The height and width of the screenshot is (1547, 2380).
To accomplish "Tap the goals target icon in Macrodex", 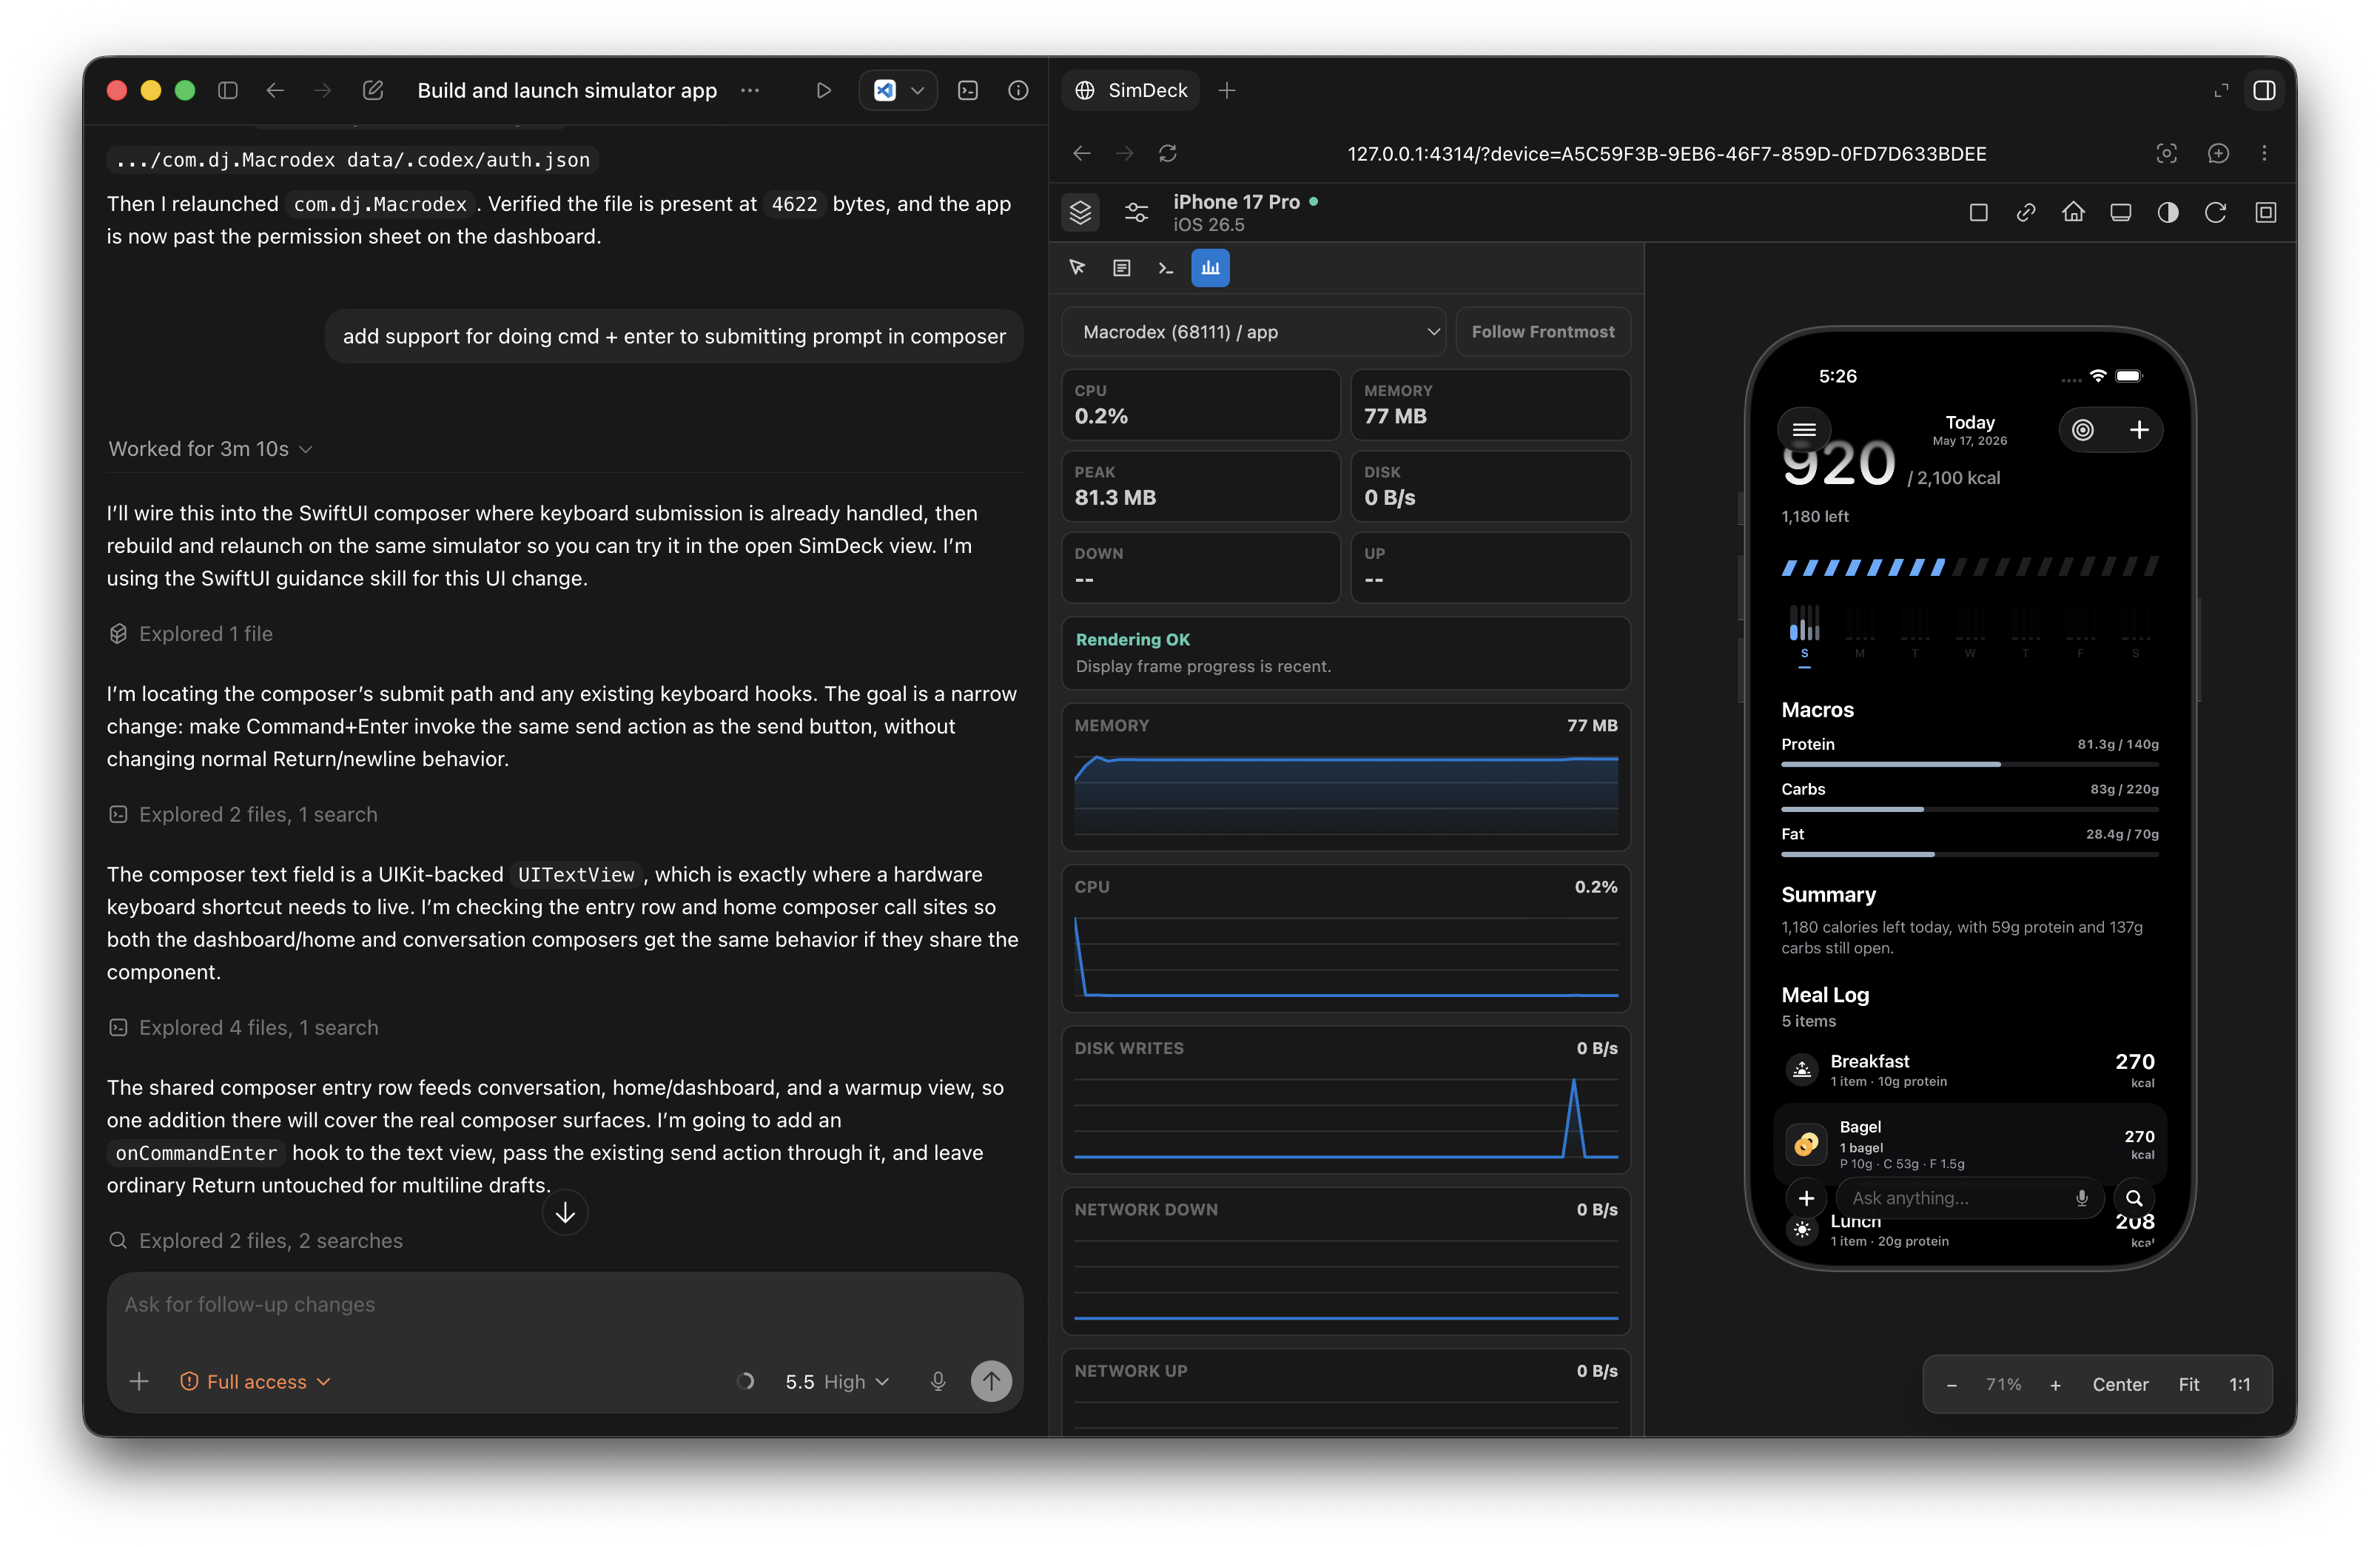I will [x=2083, y=430].
